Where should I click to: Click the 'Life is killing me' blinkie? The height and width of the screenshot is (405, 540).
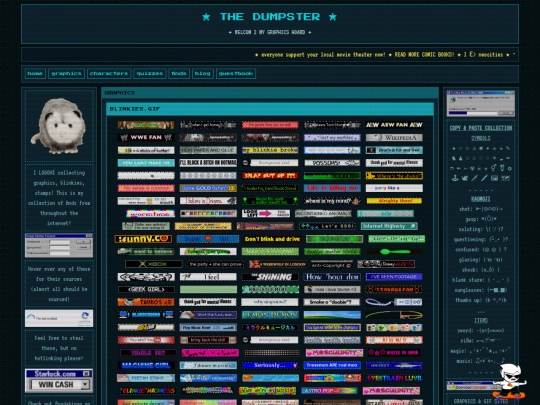point(332,188)
